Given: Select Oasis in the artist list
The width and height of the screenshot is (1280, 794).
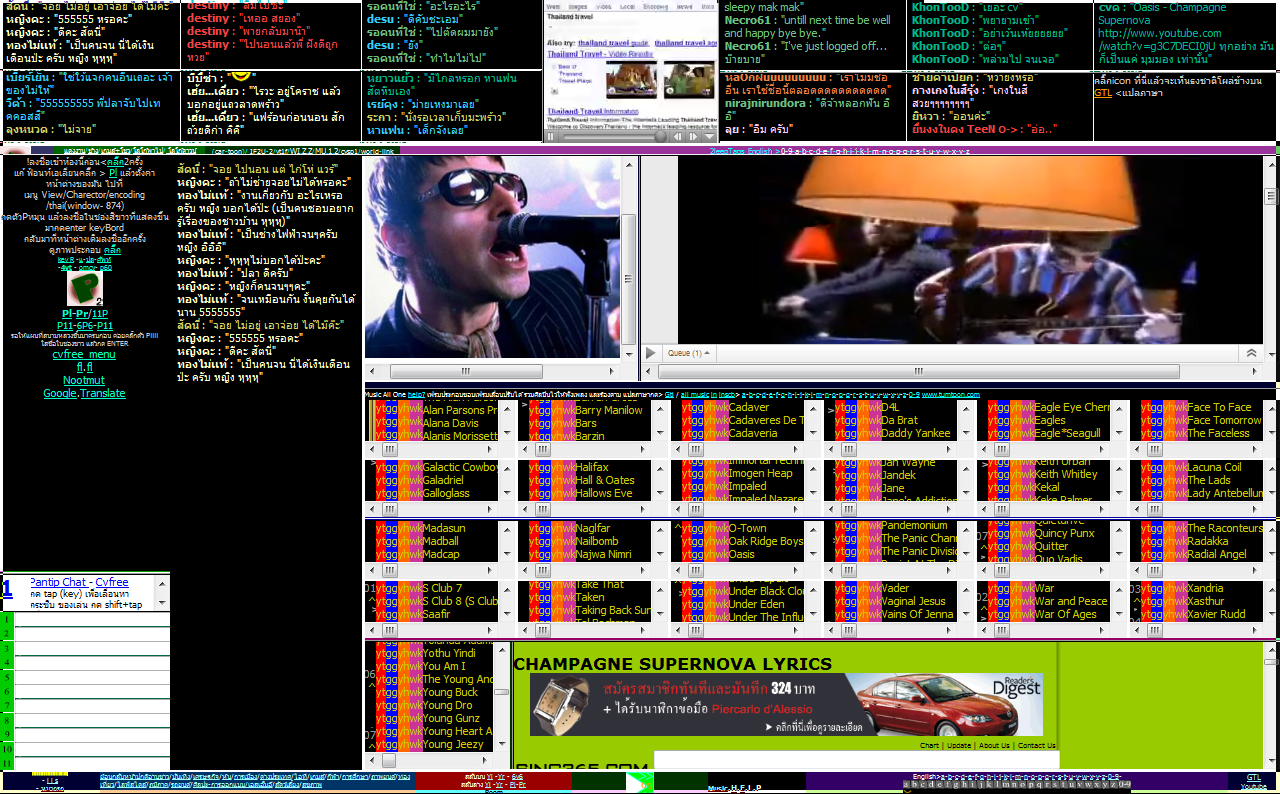Looking at the screenshot, I should click(742, 554).
